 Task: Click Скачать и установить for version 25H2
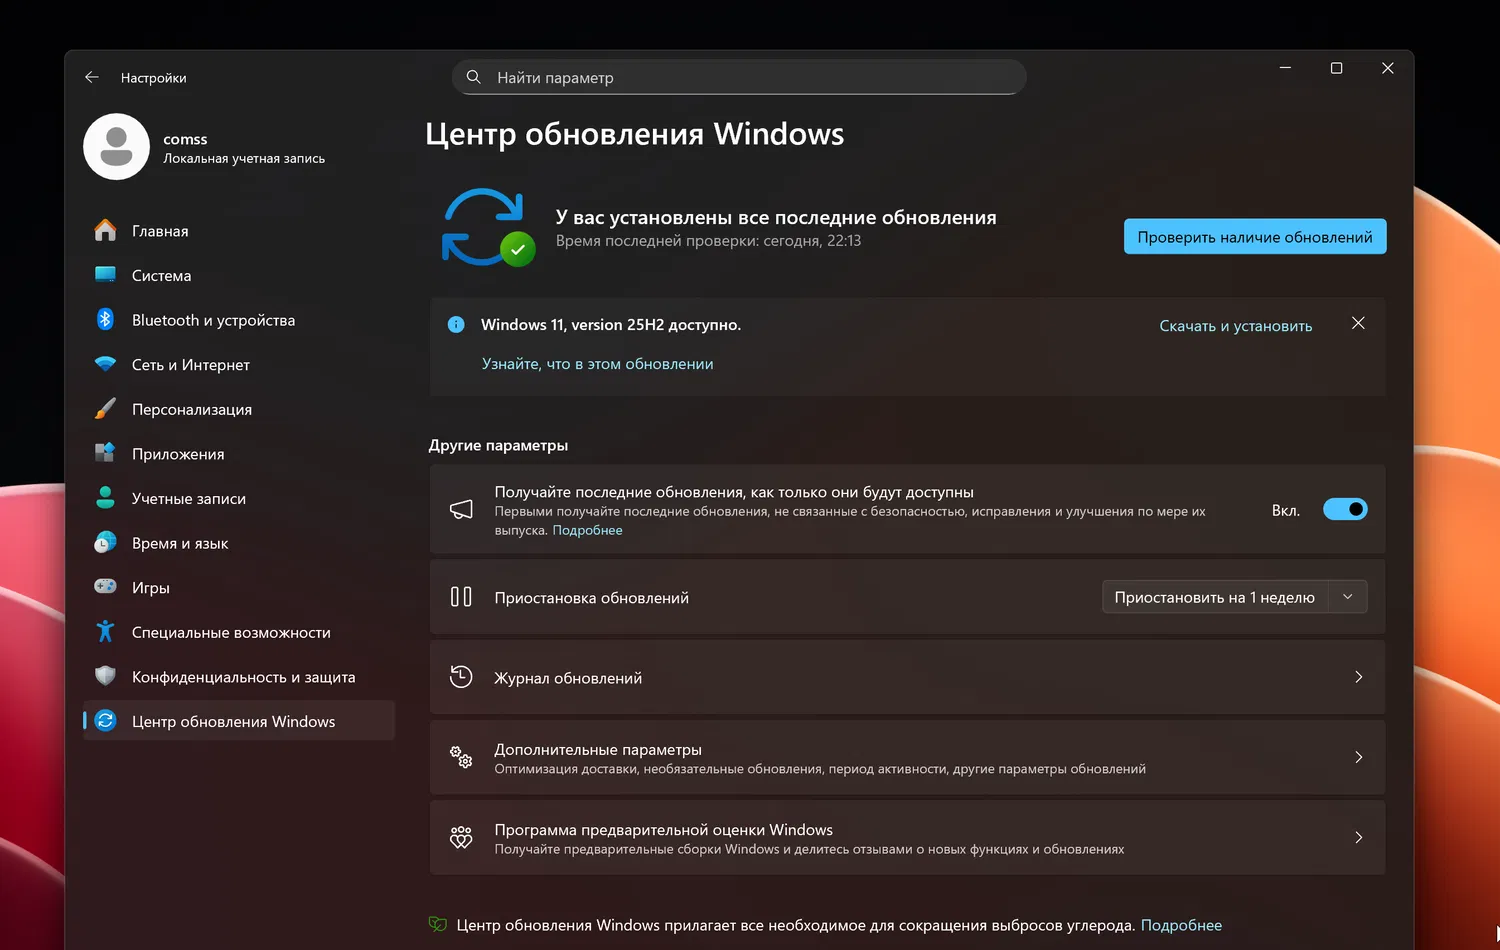click(x=1236, y=325)
